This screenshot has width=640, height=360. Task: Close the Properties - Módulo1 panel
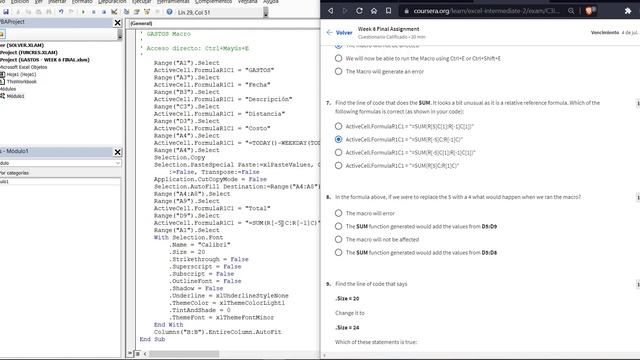point(118,152)
